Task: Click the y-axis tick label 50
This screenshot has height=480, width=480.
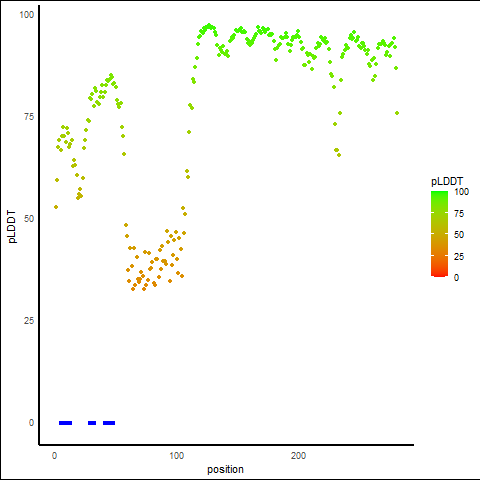Action: [x=29, y=219]
